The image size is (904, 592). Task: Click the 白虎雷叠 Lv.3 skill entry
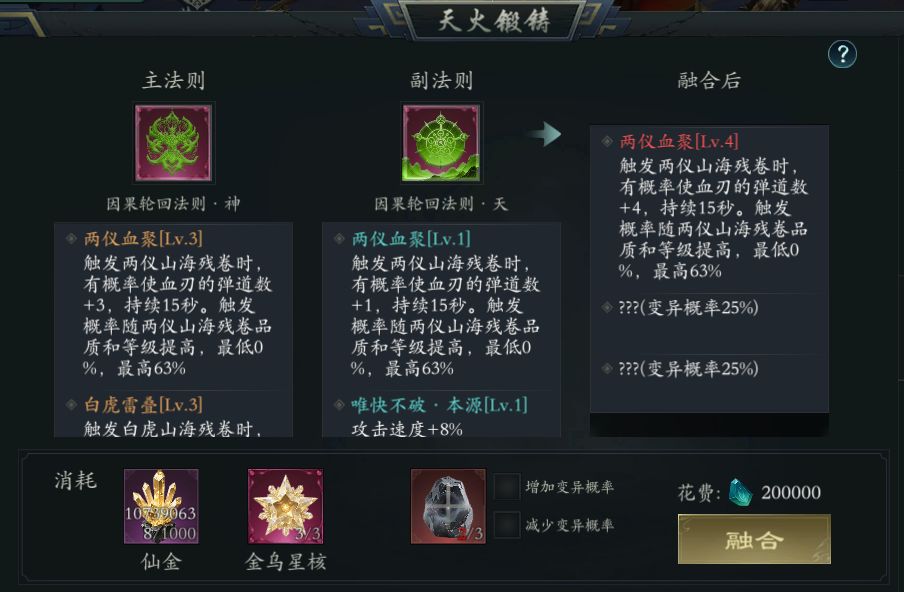[x=143, y=405]
